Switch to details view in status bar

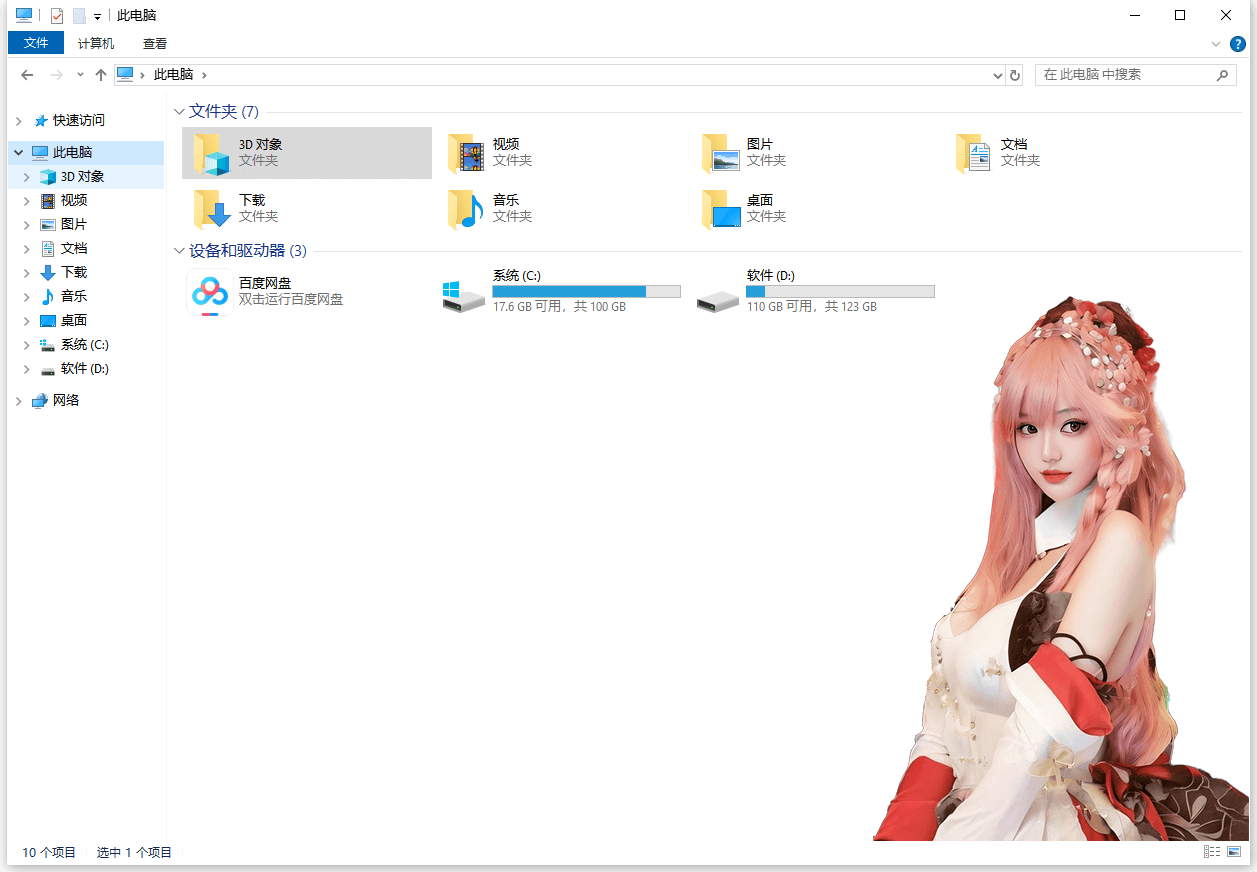(1212, 852)
